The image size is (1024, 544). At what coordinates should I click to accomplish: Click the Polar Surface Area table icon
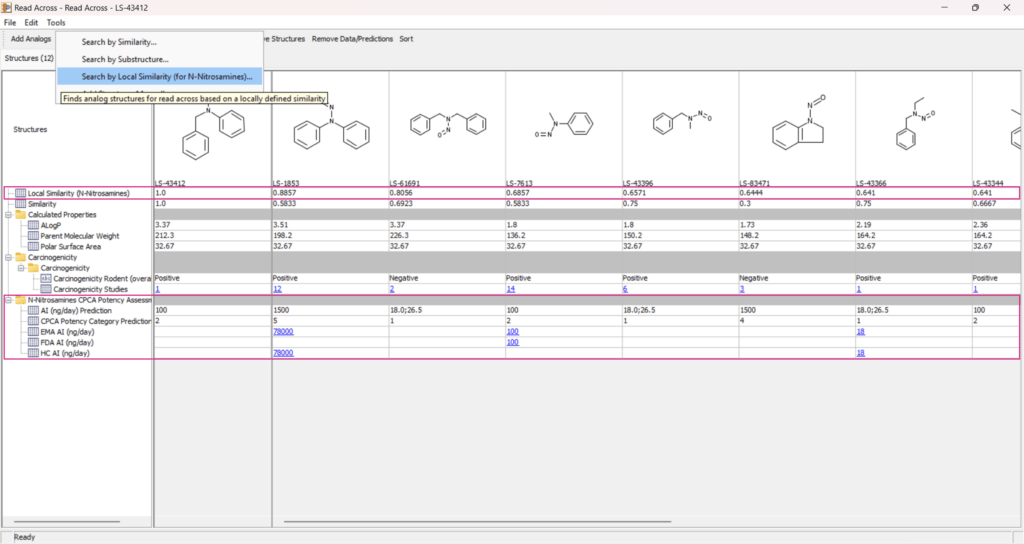33,246
